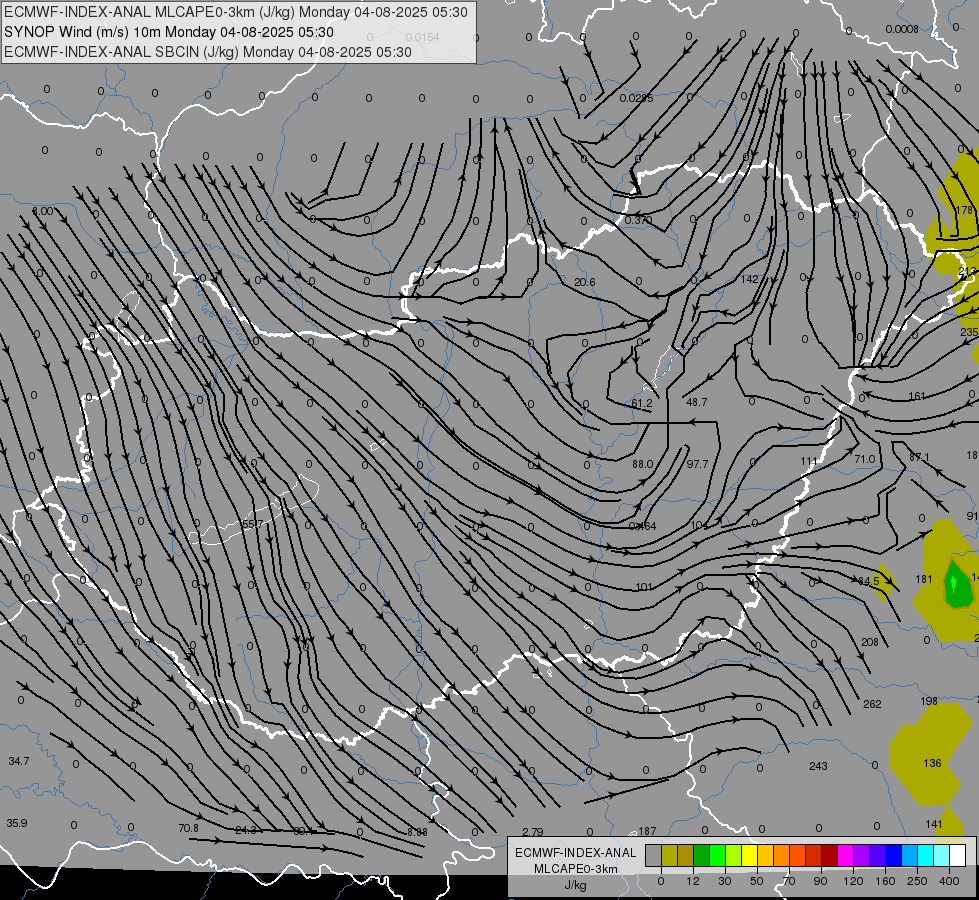The width and height of the screenshot is (979, 900).
Task: Click the map value '262'
Action: click(x=872, y=704)
